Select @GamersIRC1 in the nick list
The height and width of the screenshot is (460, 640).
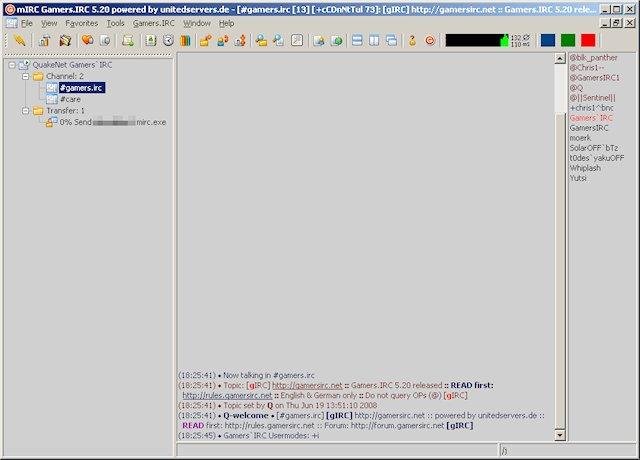[595, 78]
